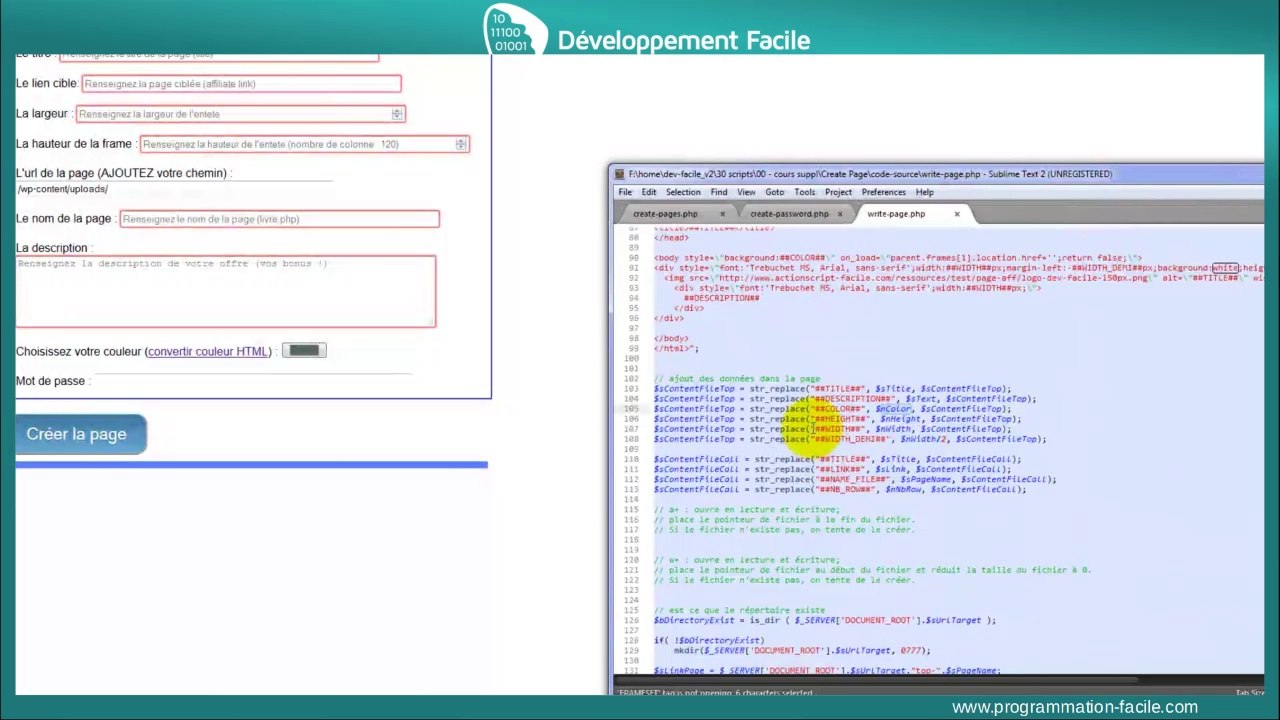Screen dimensions: 1280x720
Task: Click the "$nColor" variable on line 105
Action: pos(893,409)
